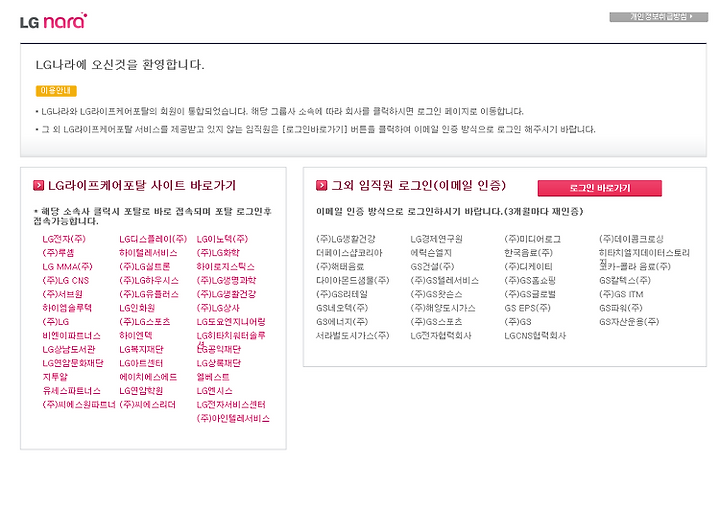Open the (주)LG유플러스 link
The width and height of the screenshot is (720, 508).
tap(149, 294)
